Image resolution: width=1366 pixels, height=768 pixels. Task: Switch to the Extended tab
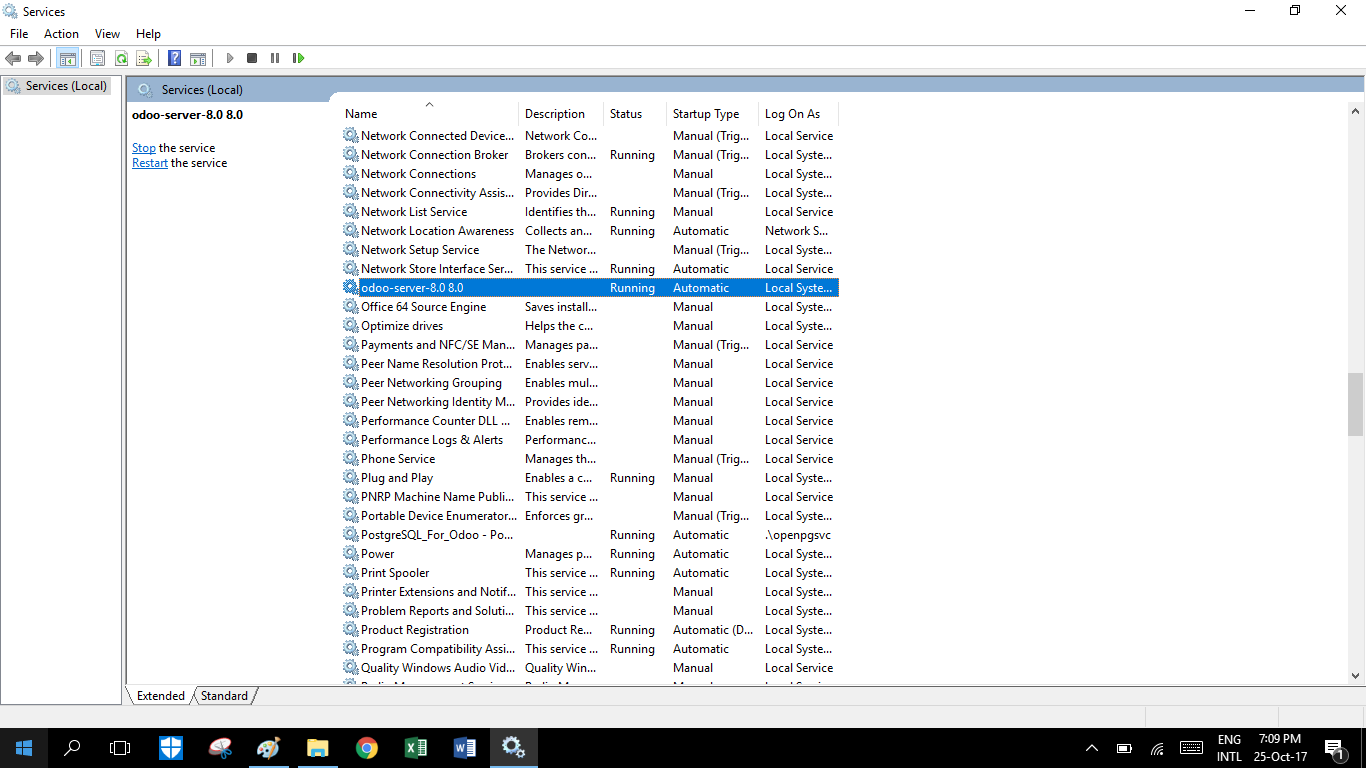point(161,696)
